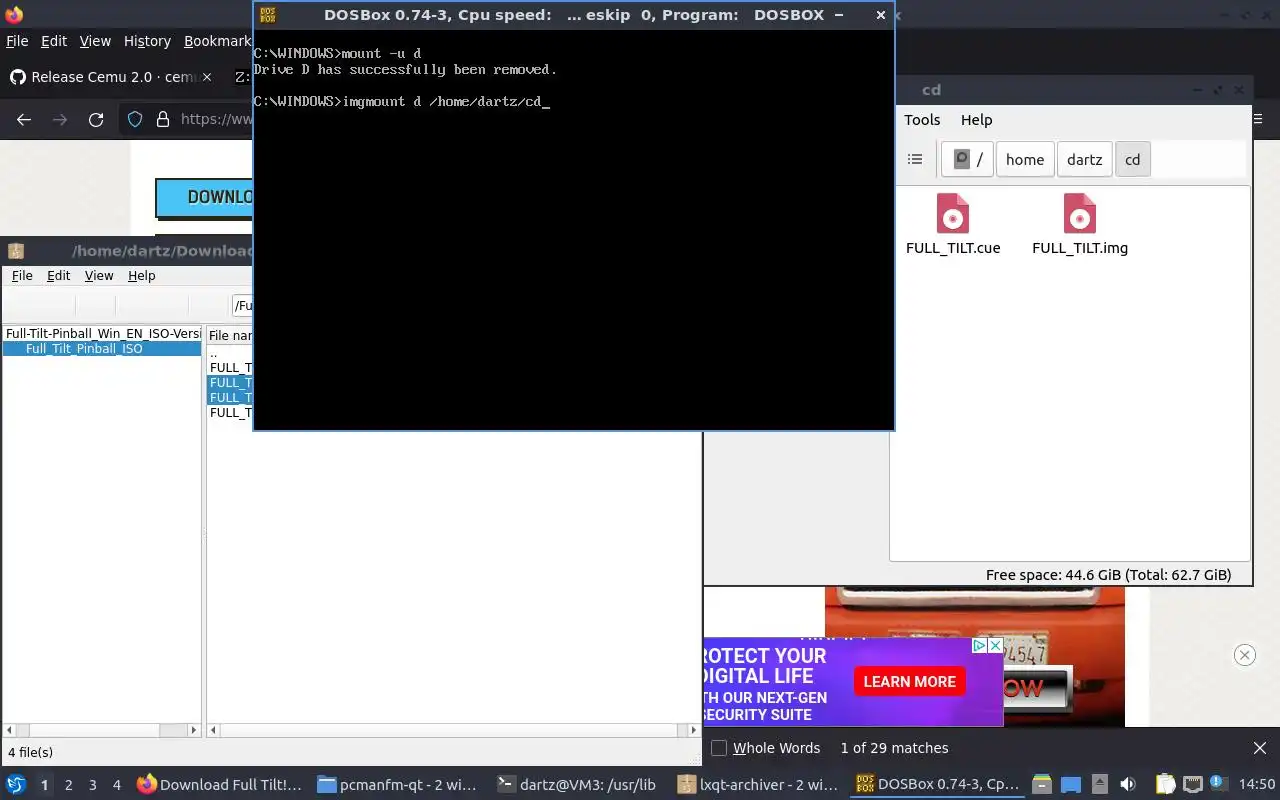This screenshot has height=800, width=1280.
Task: Reload the page in Firefox
Action: click(x=96, y=120)
